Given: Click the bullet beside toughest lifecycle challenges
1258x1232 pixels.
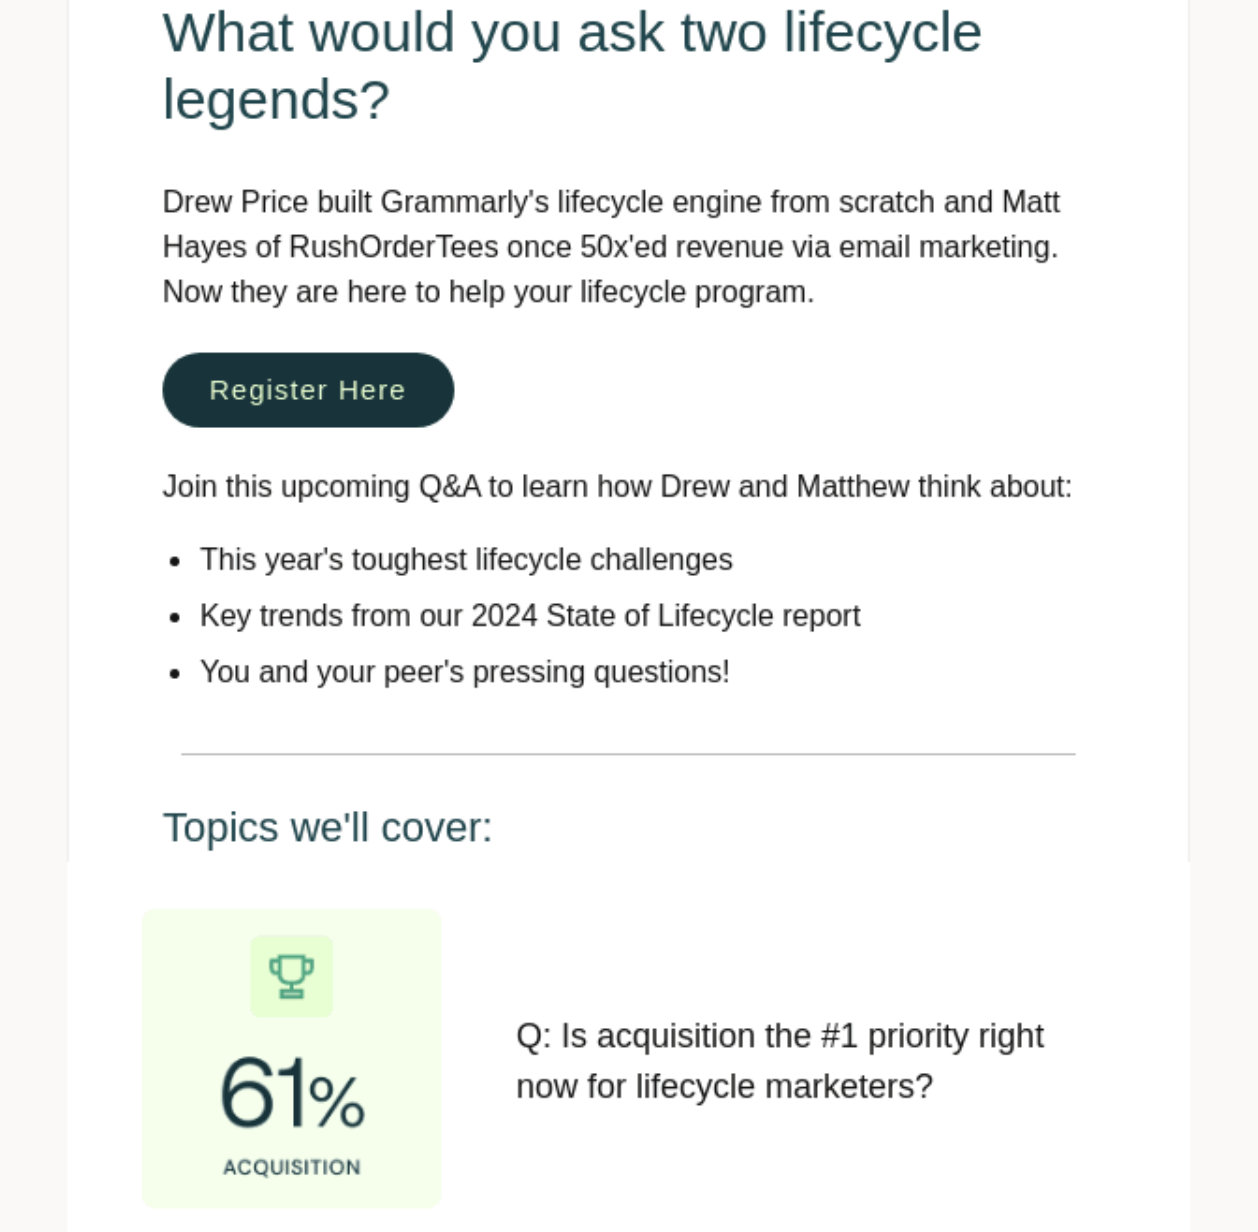Looking at the screenshot, I should point(176,560).
